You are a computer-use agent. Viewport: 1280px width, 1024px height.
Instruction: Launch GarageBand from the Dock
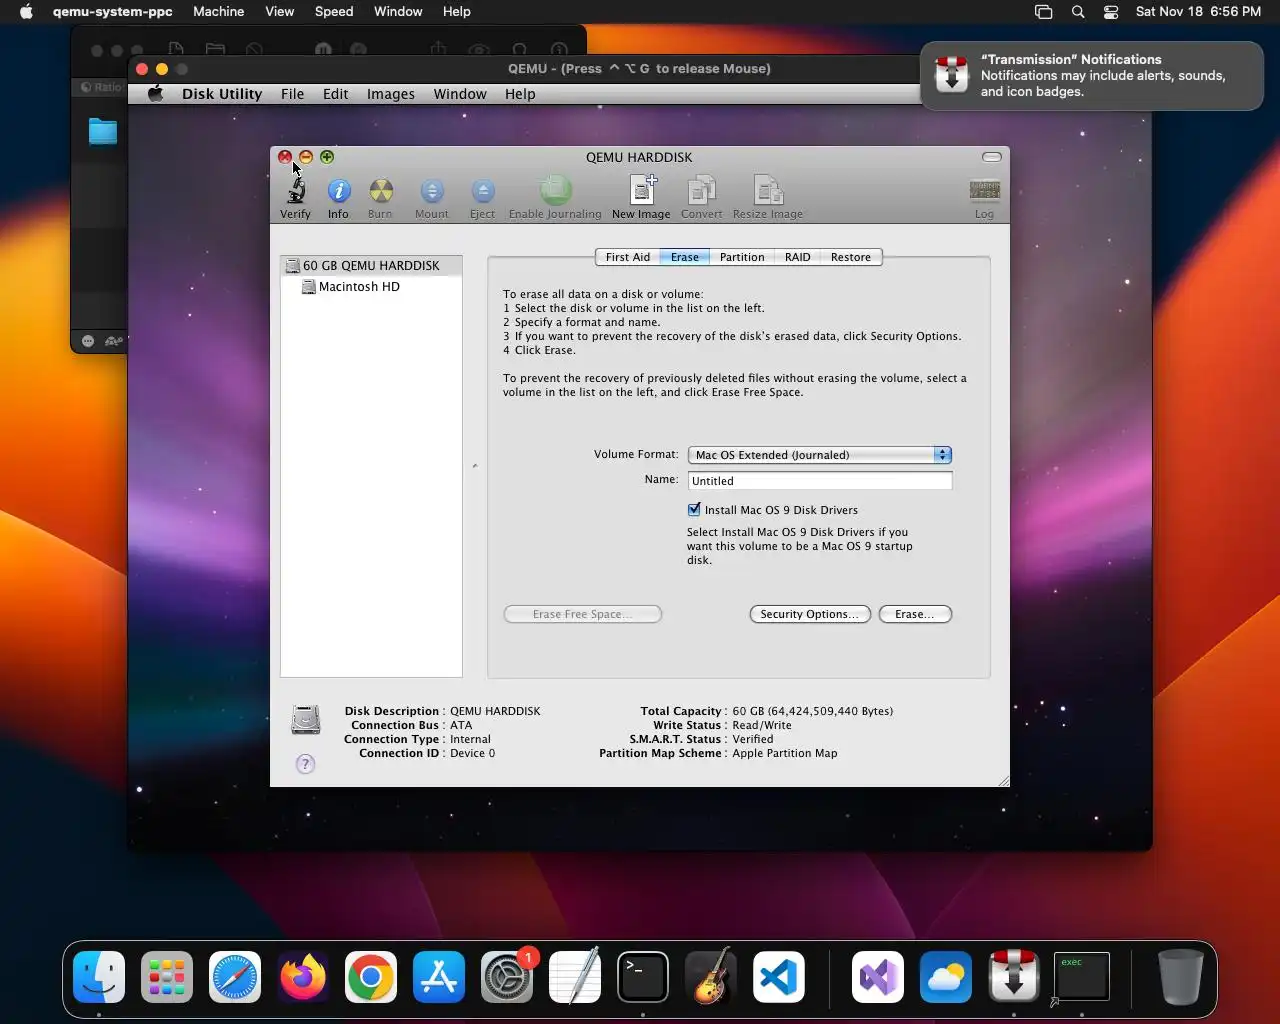(x=711, y=976)
